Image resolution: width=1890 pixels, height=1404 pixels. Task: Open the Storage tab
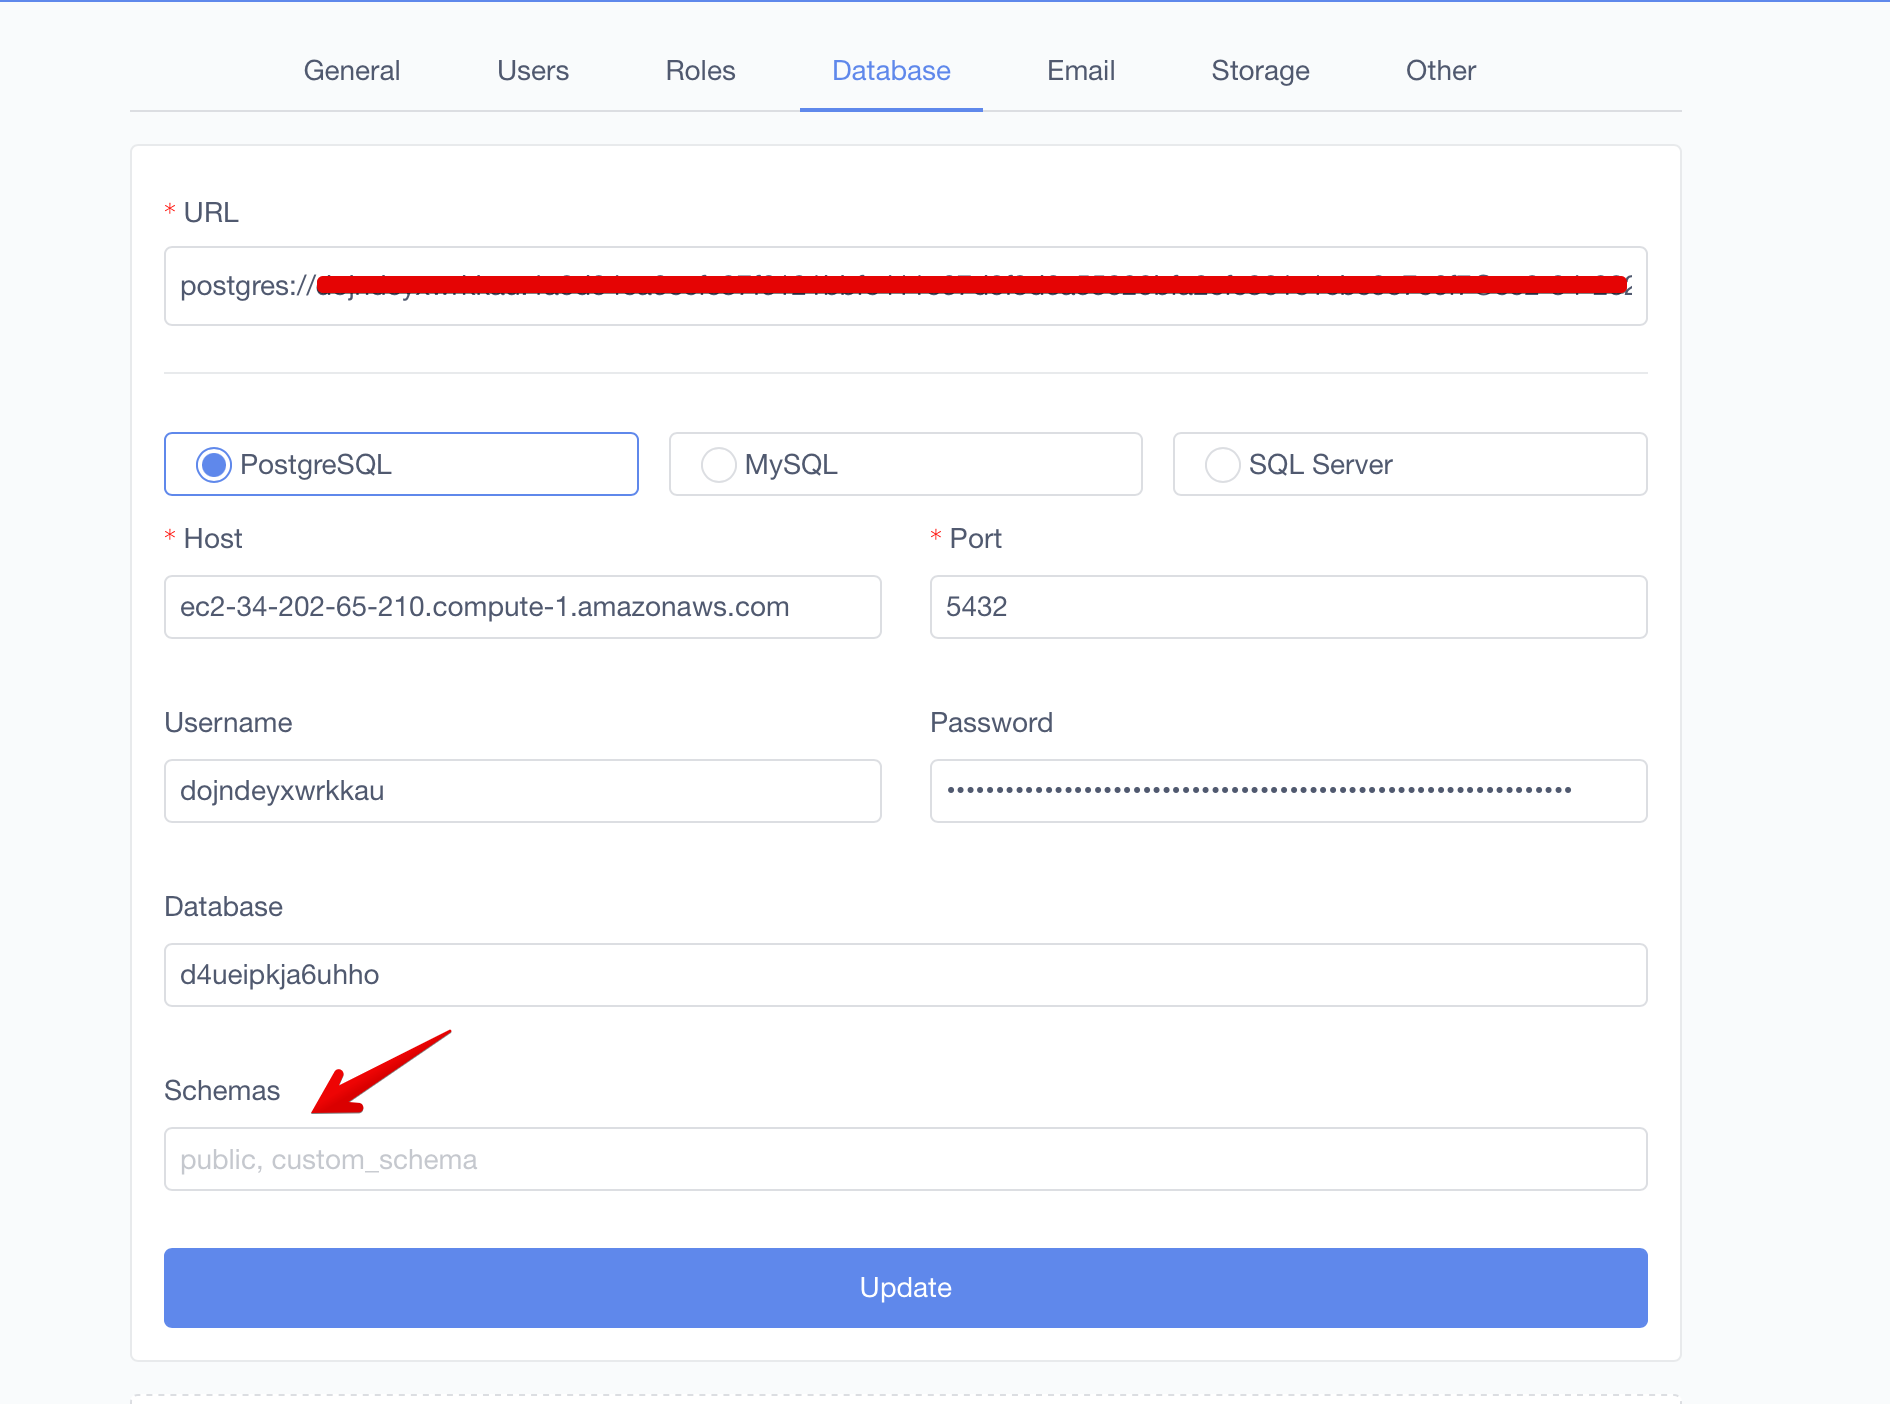click(x=1260, y=70)
